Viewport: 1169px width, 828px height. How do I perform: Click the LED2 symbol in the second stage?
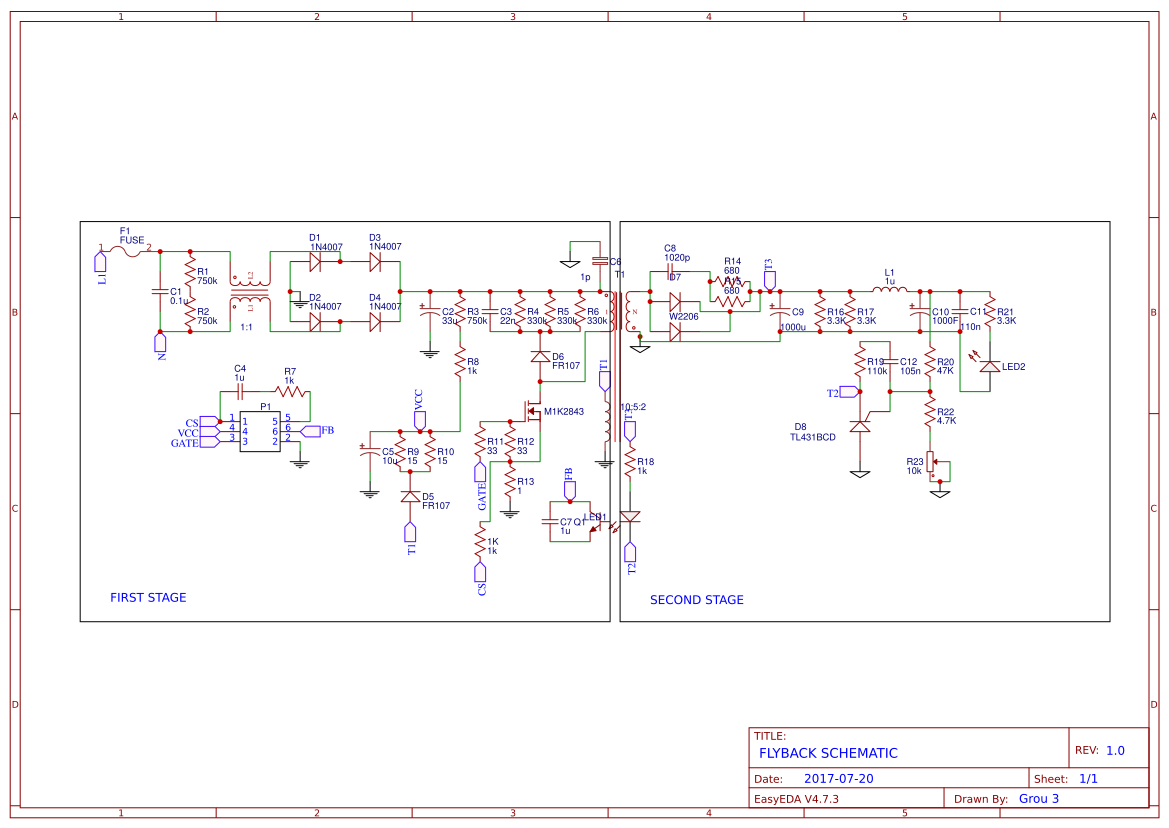(x=988, y=367)
